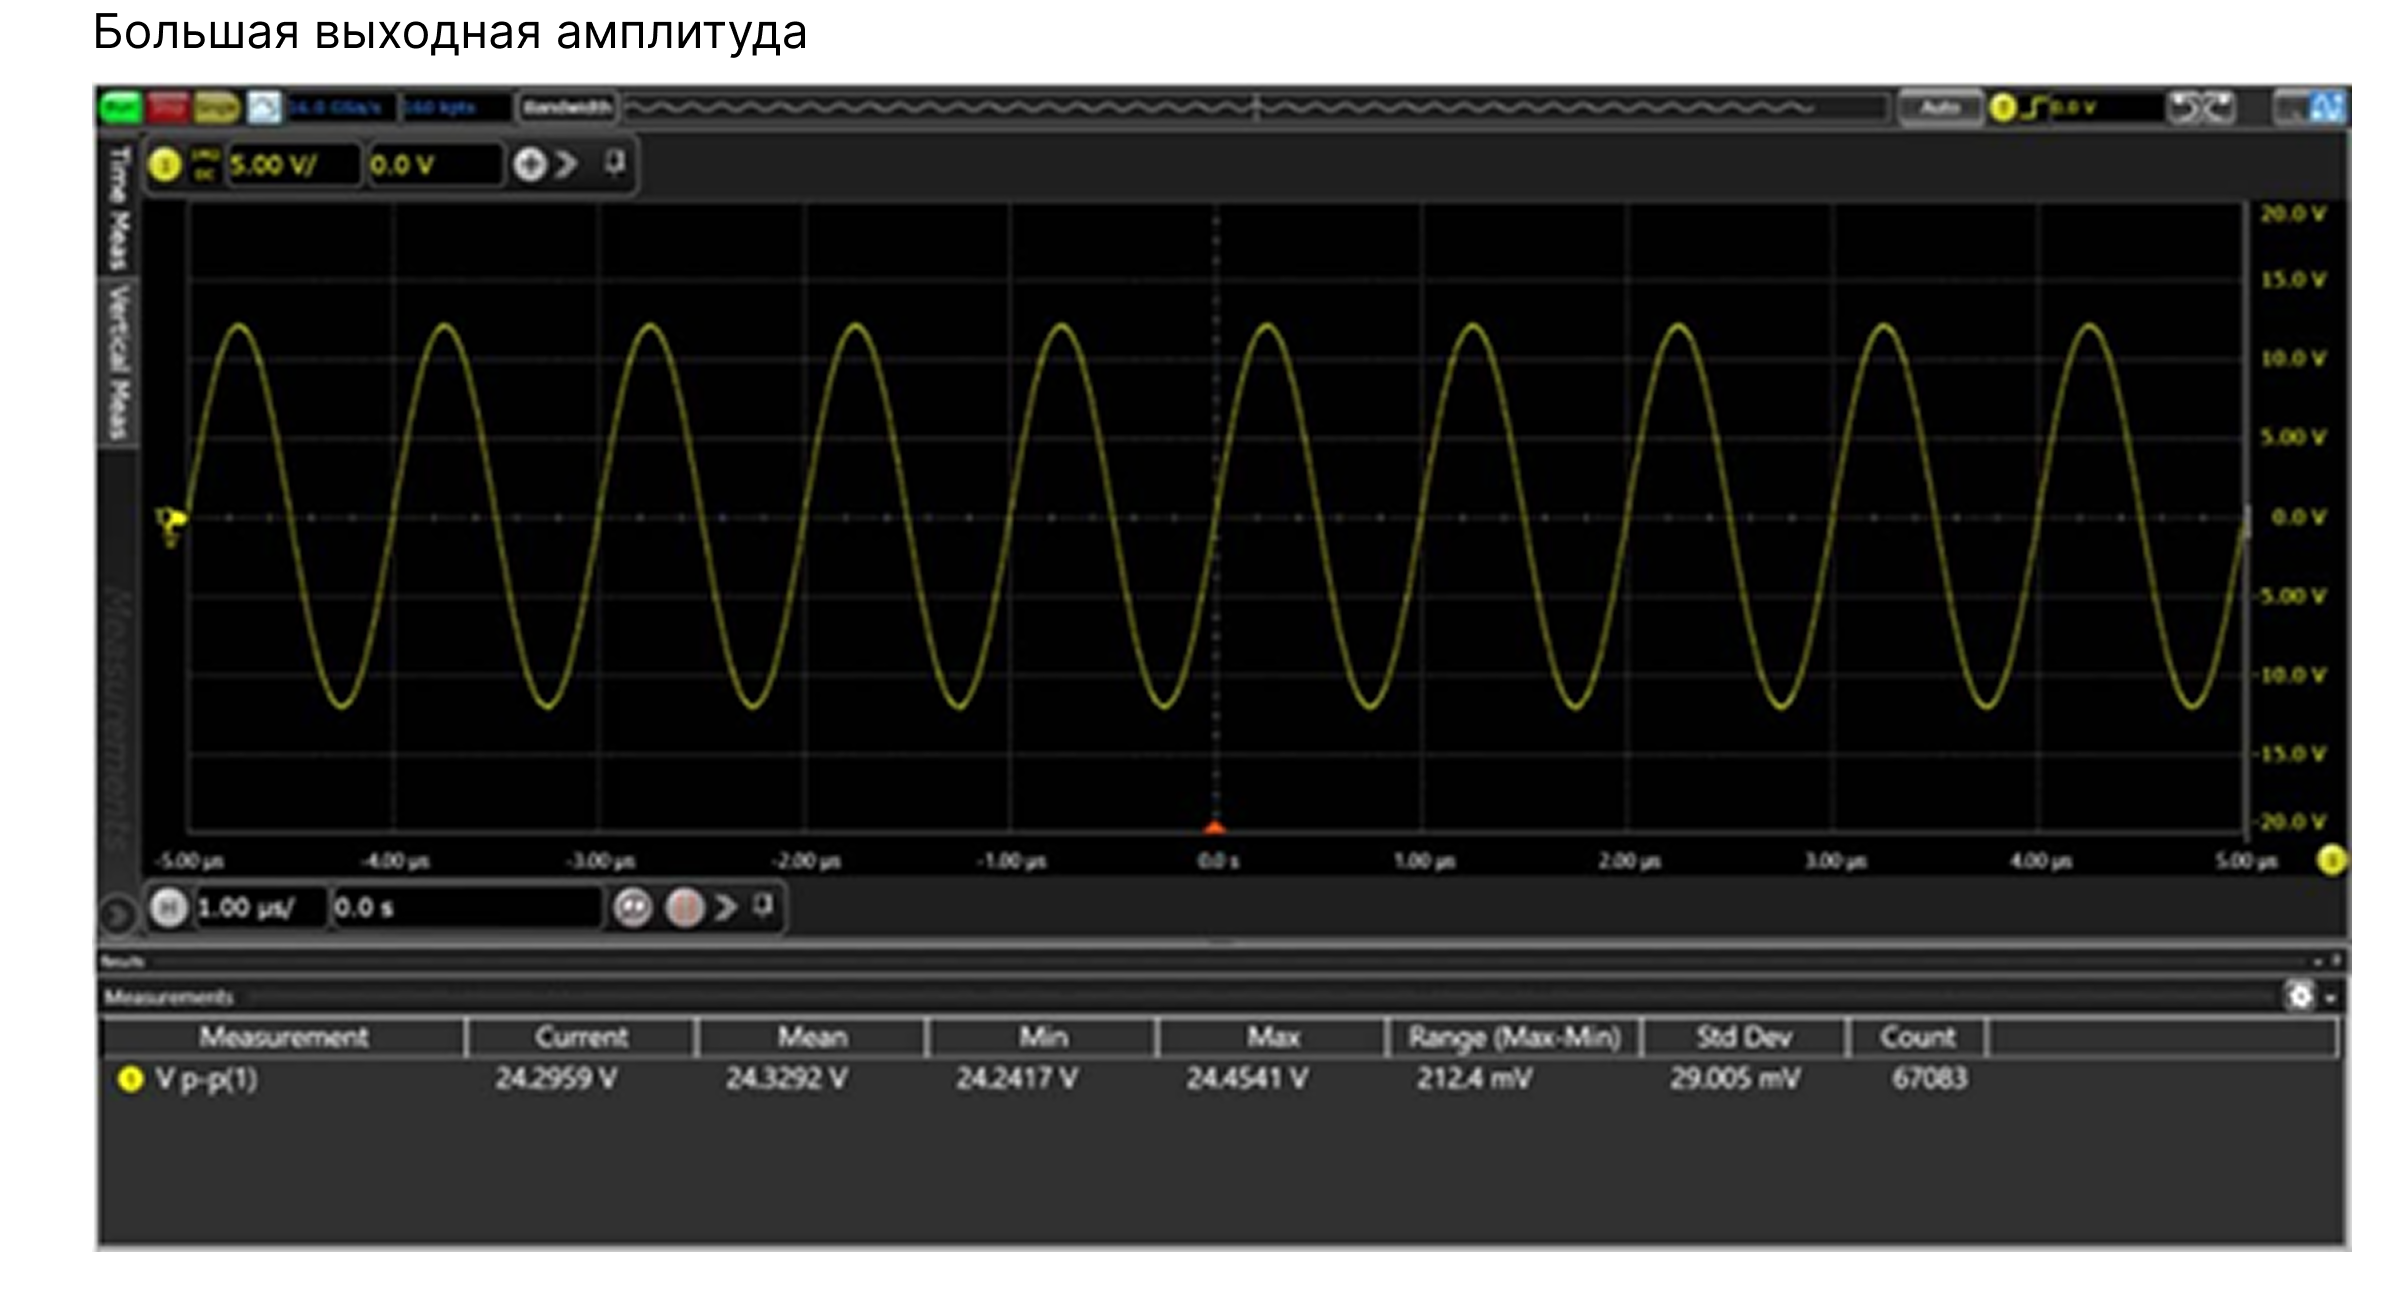2400x1296 pixels.
Task: Click the yellow Single acquisition button
Action: (x=216, y=107)
